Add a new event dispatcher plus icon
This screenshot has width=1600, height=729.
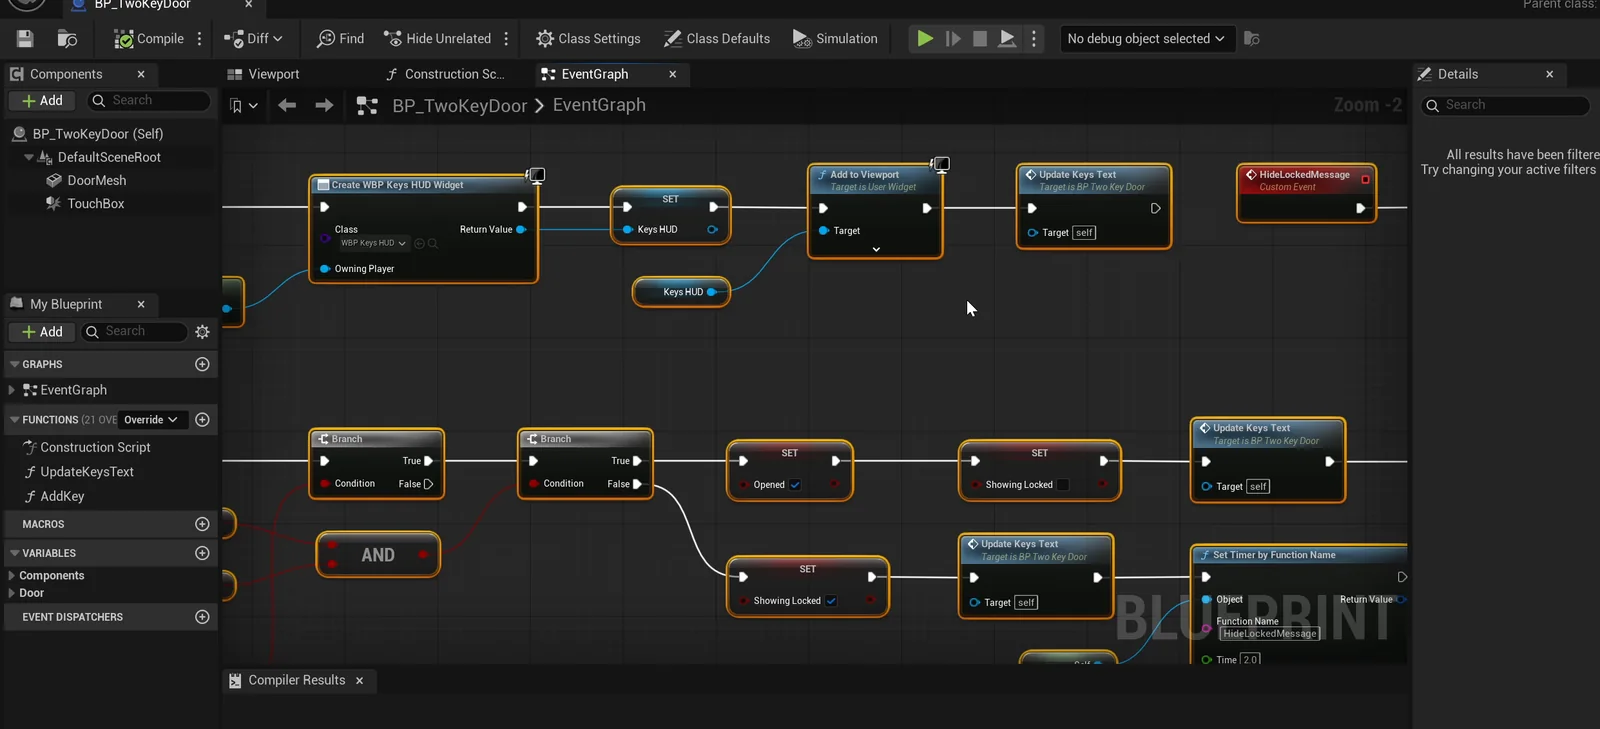click(202, 617)
